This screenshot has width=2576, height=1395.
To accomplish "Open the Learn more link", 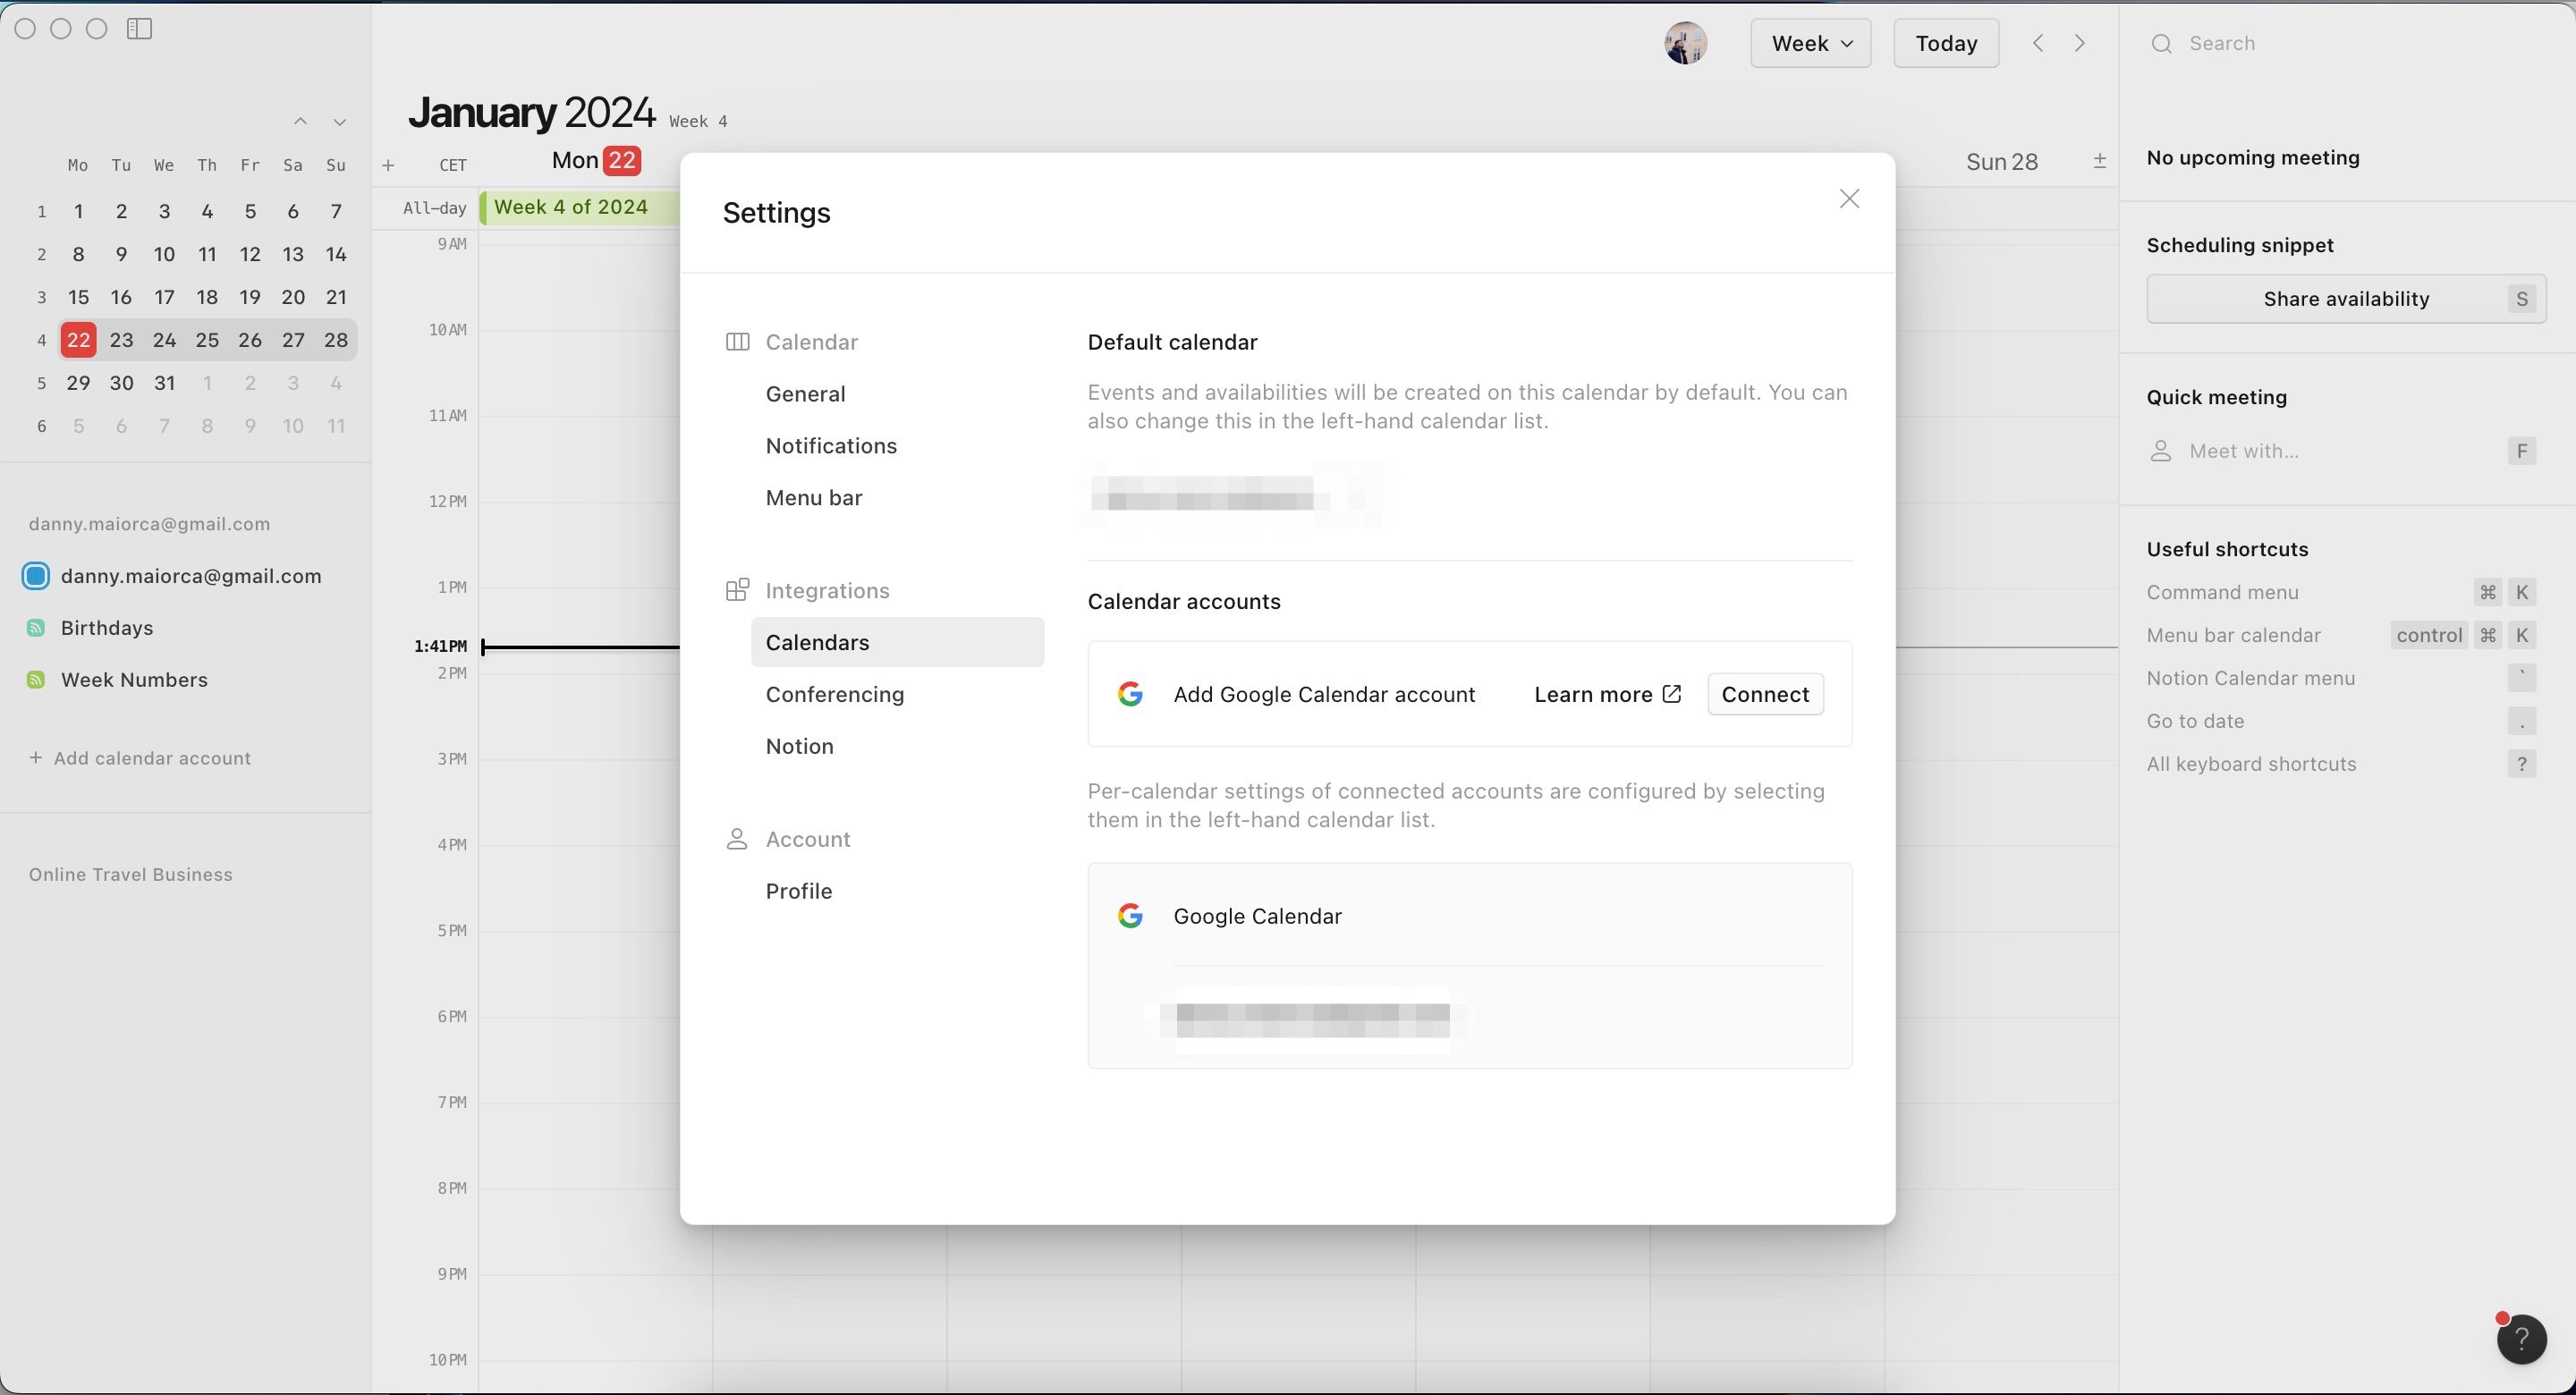I will pyautogui.click(x=1594, y=693).
